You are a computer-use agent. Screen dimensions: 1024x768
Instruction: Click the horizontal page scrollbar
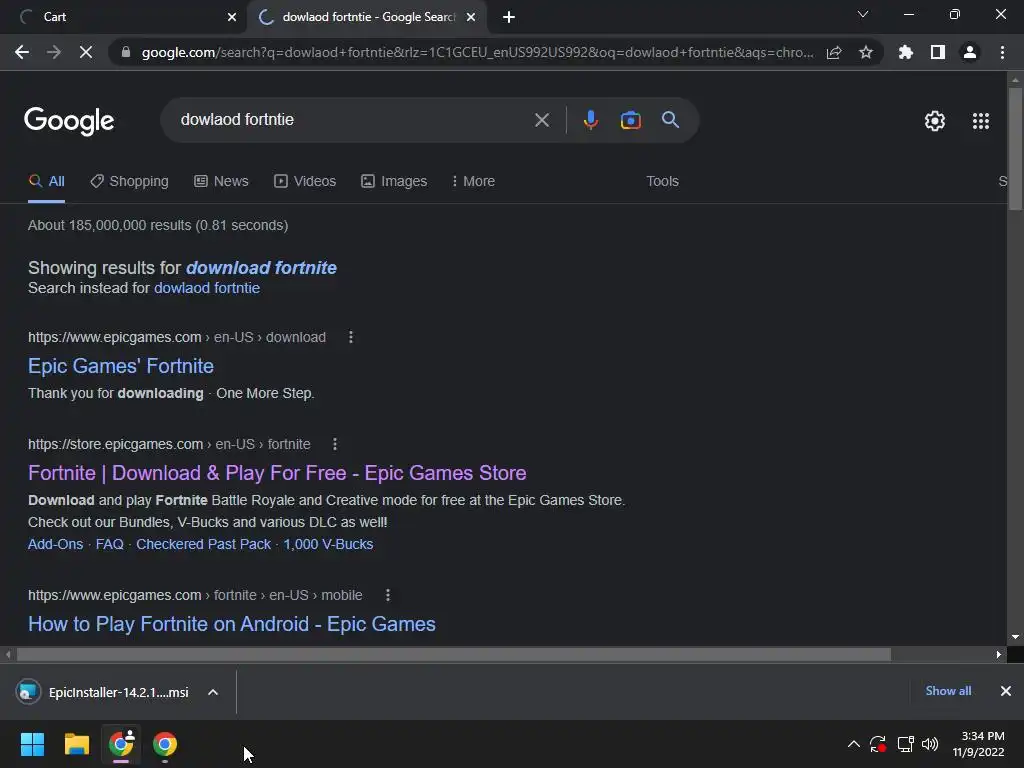454,654
